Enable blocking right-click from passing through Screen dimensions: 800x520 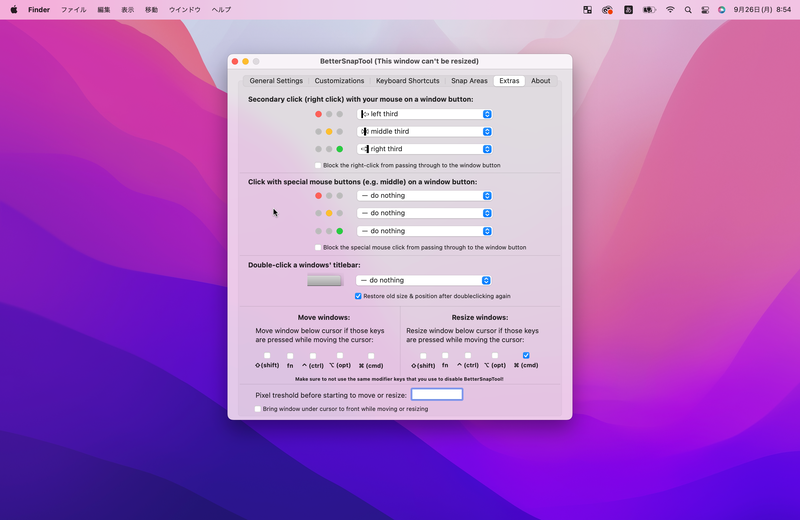pyautogui.click(x=318, y=165)
